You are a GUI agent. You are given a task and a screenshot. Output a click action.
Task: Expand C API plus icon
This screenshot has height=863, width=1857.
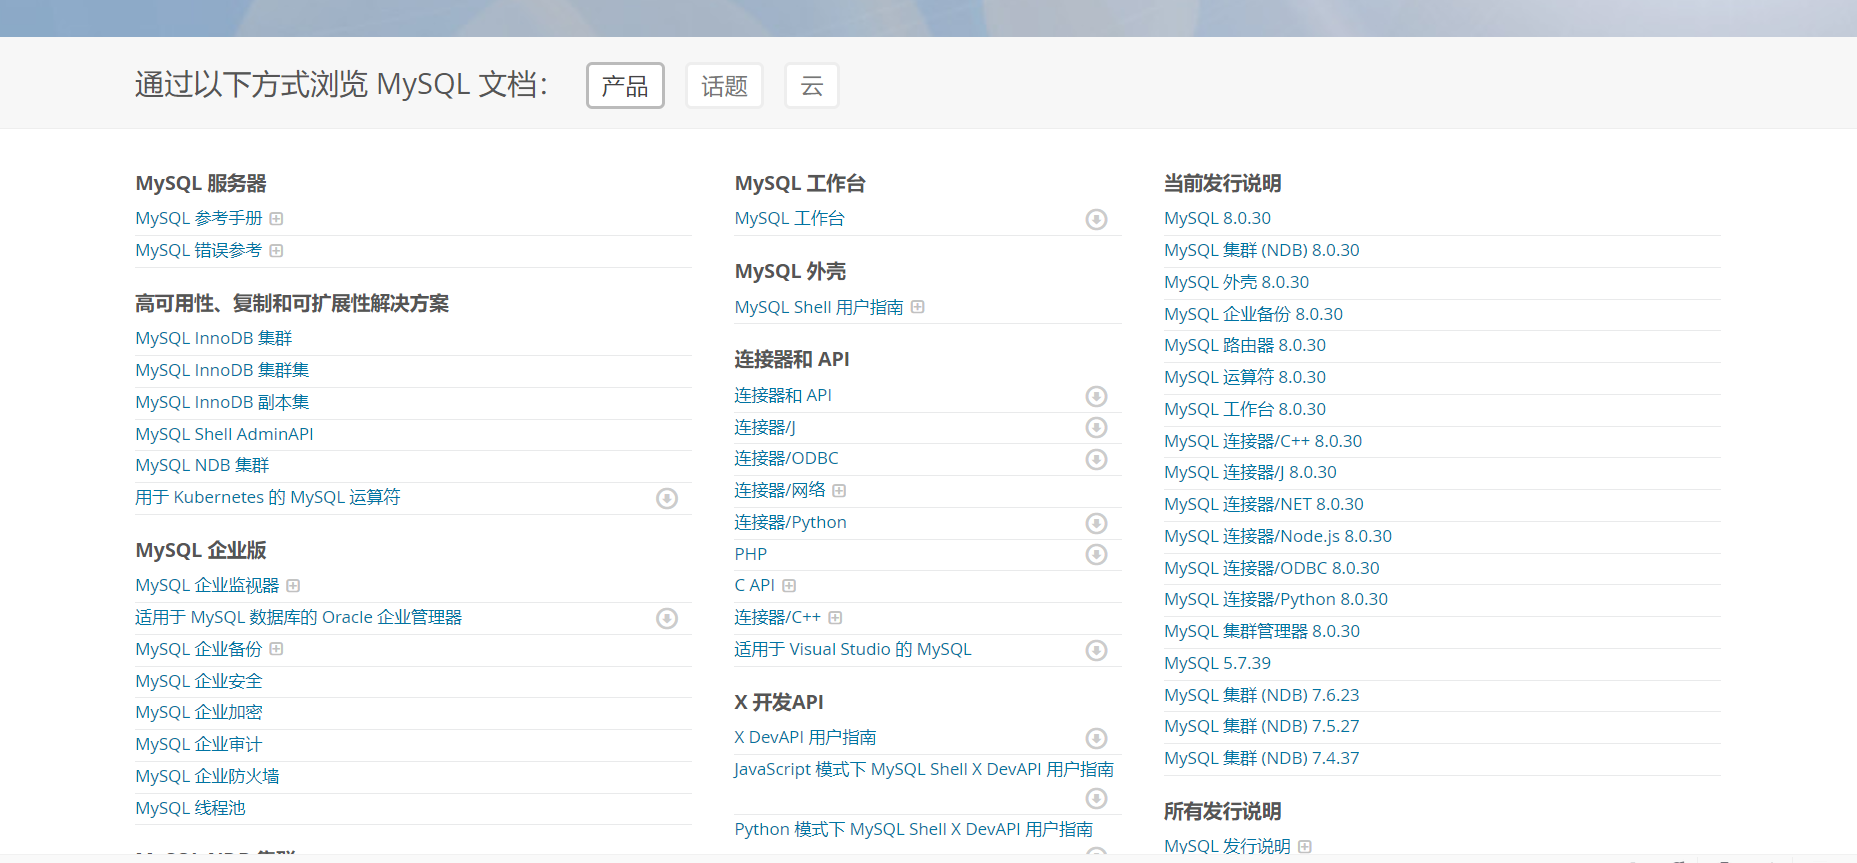coord(789,586)
